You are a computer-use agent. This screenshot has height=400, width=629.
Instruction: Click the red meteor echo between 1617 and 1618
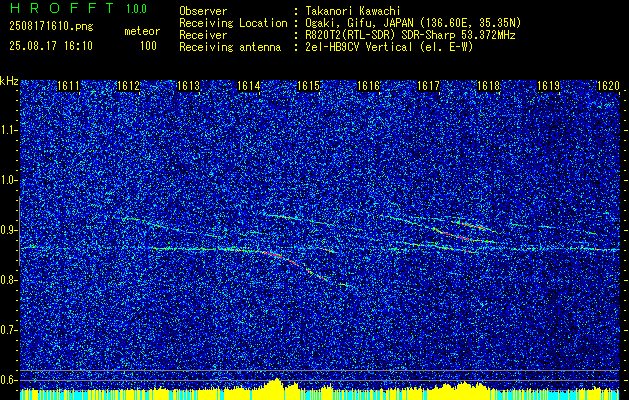(x=459, y=236)
